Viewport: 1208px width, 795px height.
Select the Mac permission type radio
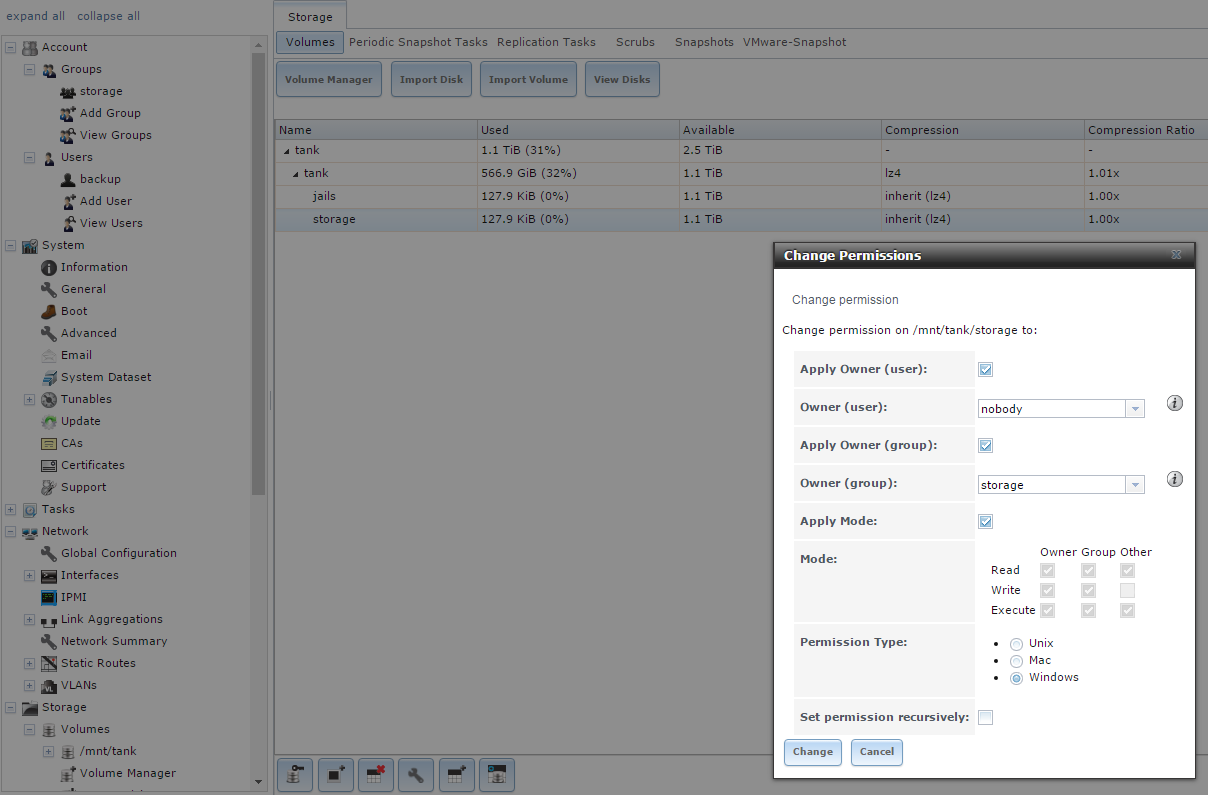point(1017,661)
